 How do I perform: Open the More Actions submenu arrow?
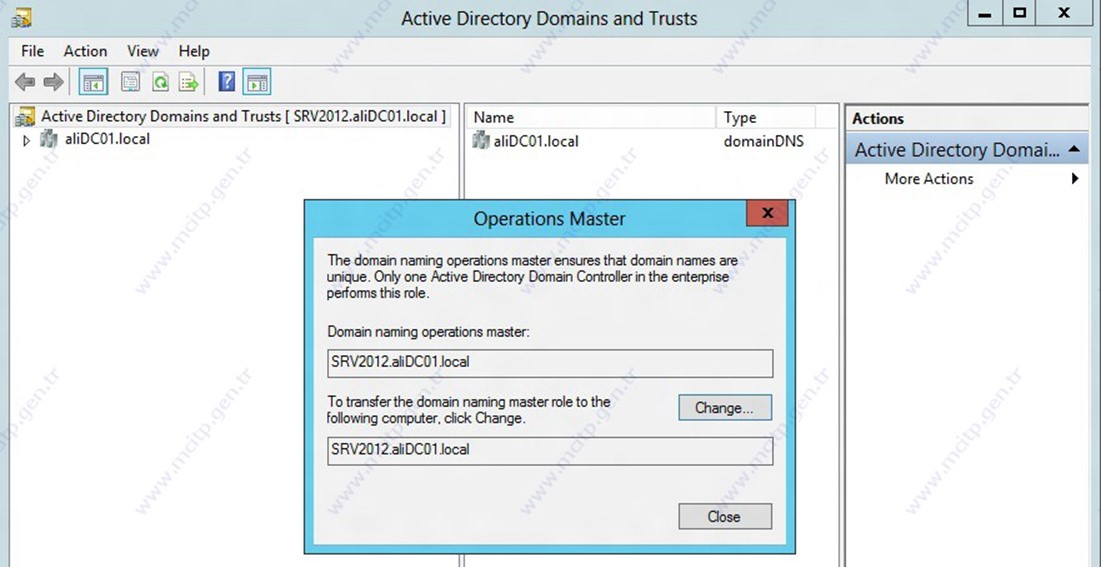point(1075,178)
